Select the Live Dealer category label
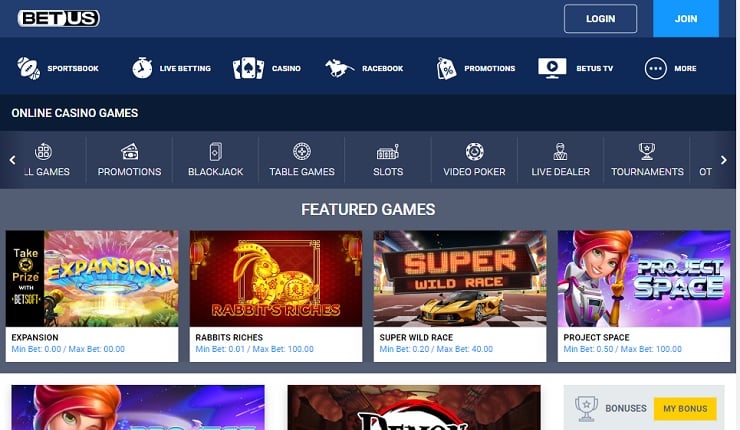Viewport: 740px width, 430px height. (x=561, y=172)
